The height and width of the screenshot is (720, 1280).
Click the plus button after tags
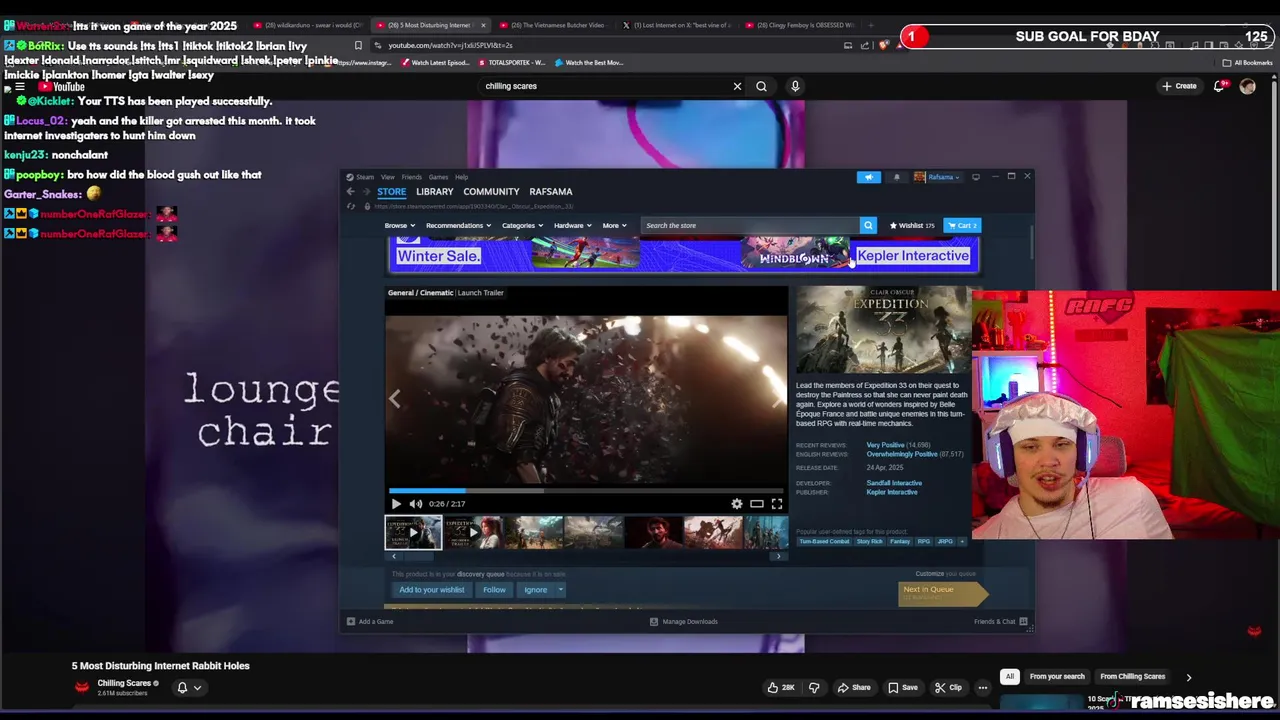pos(962,541)
